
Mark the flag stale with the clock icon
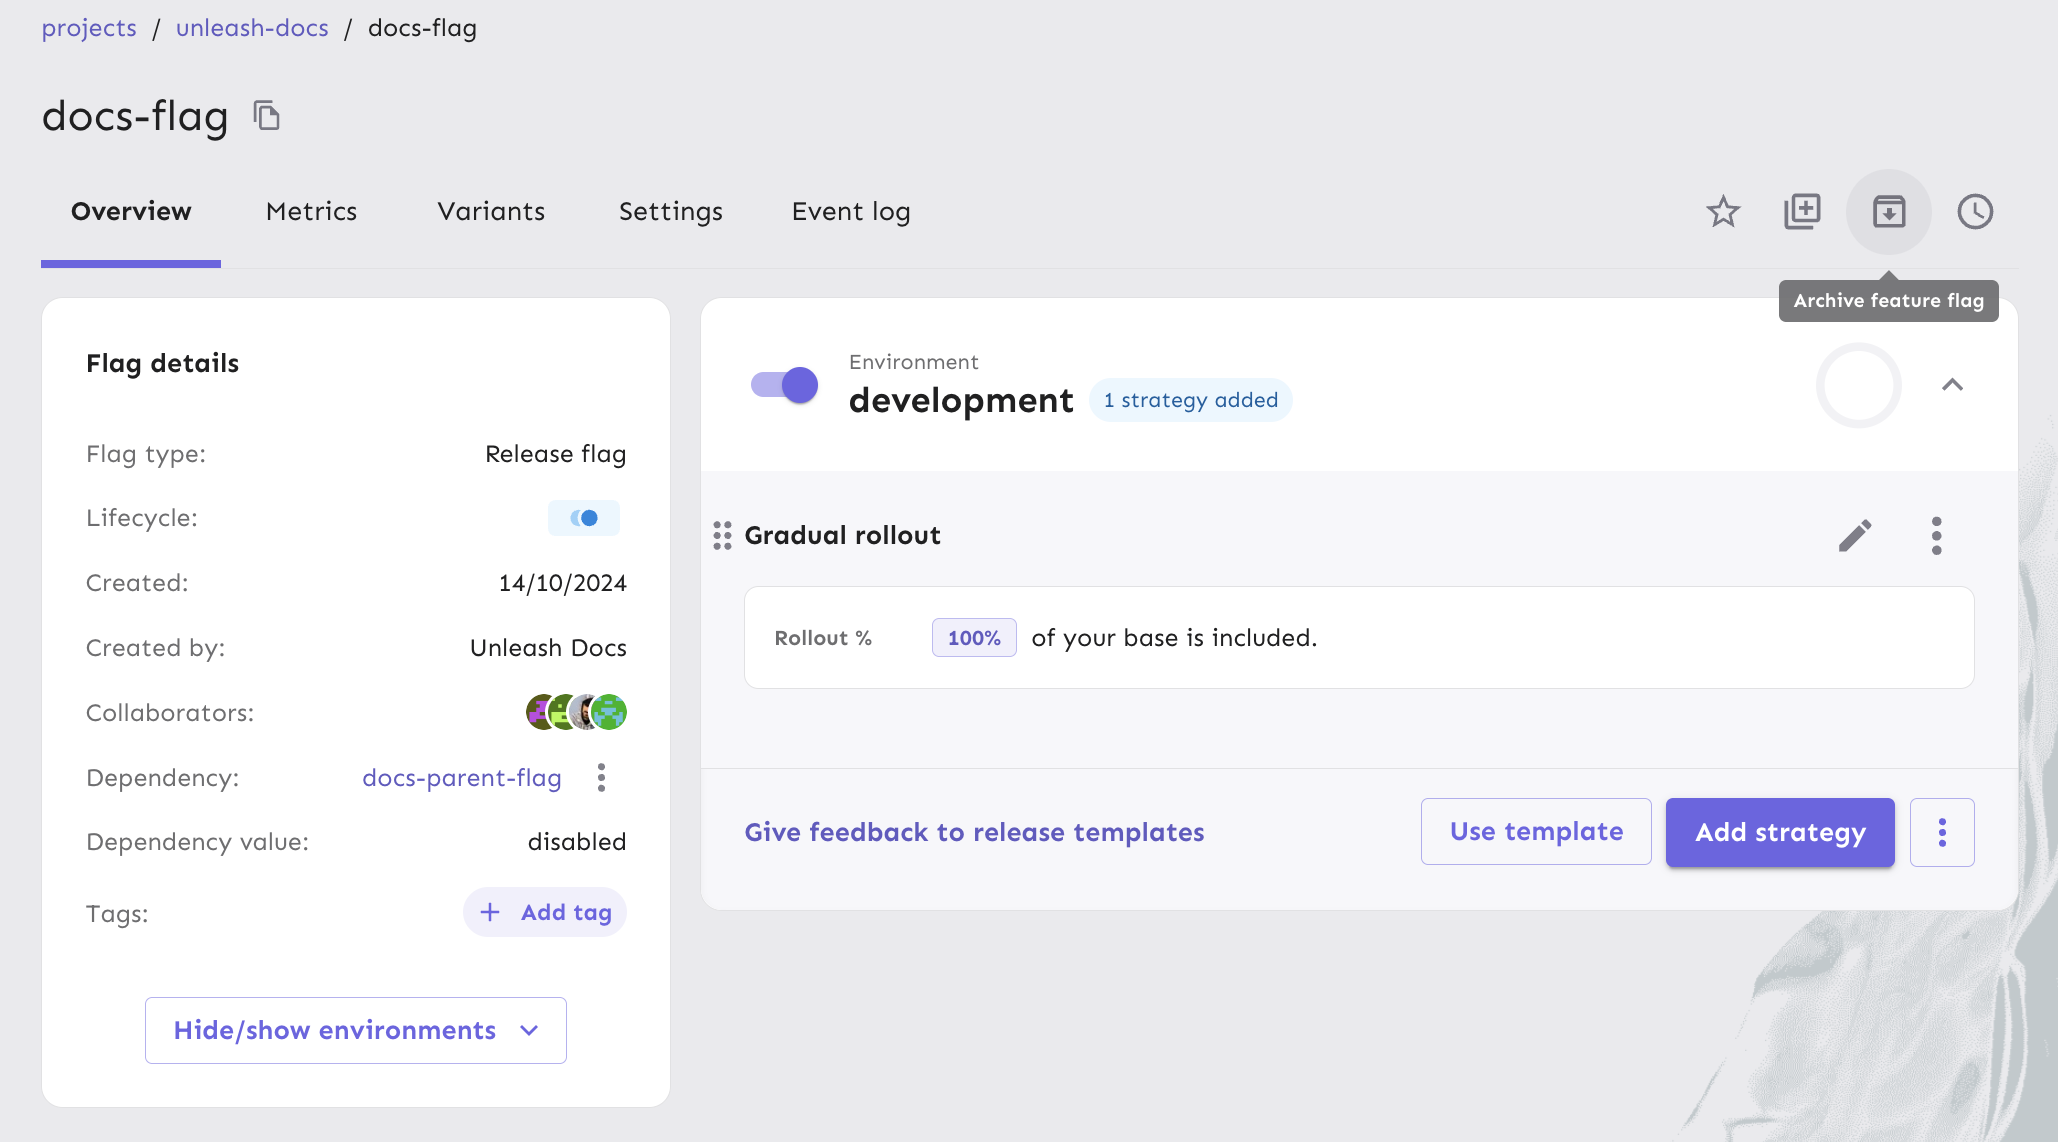(1974, 211)
